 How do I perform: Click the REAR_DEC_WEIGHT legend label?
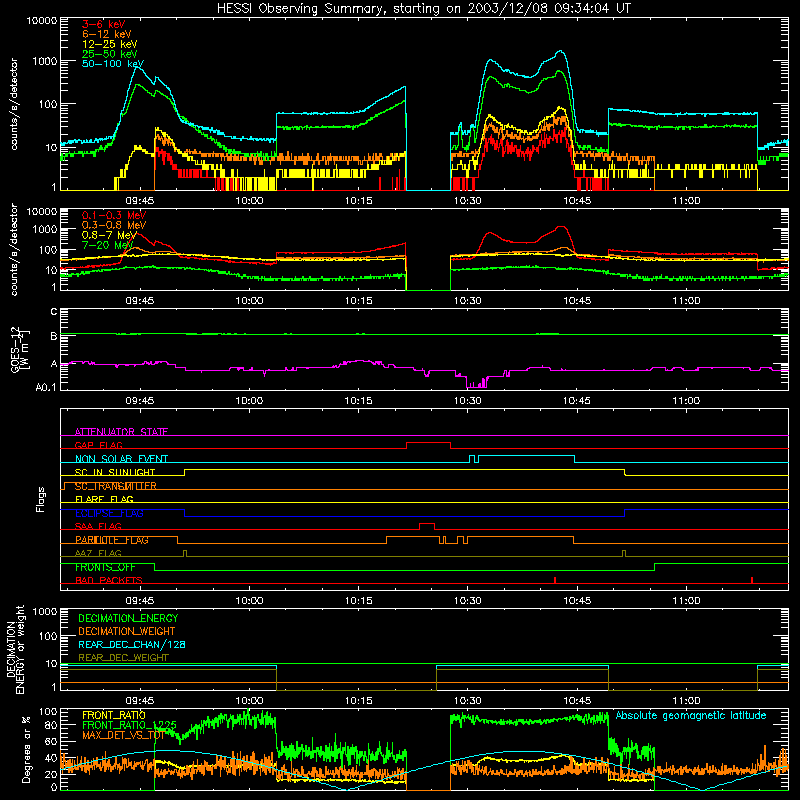pos(123,658)
